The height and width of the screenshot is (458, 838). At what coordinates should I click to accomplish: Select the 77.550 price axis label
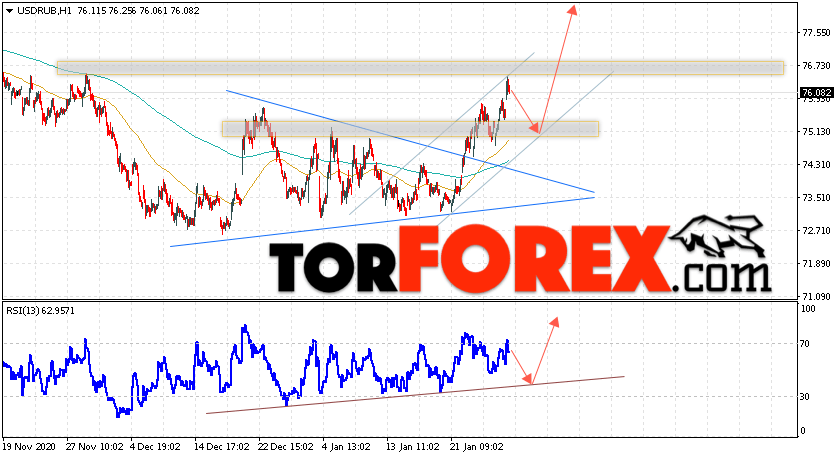pyautogui.click(x=816, y=33)
